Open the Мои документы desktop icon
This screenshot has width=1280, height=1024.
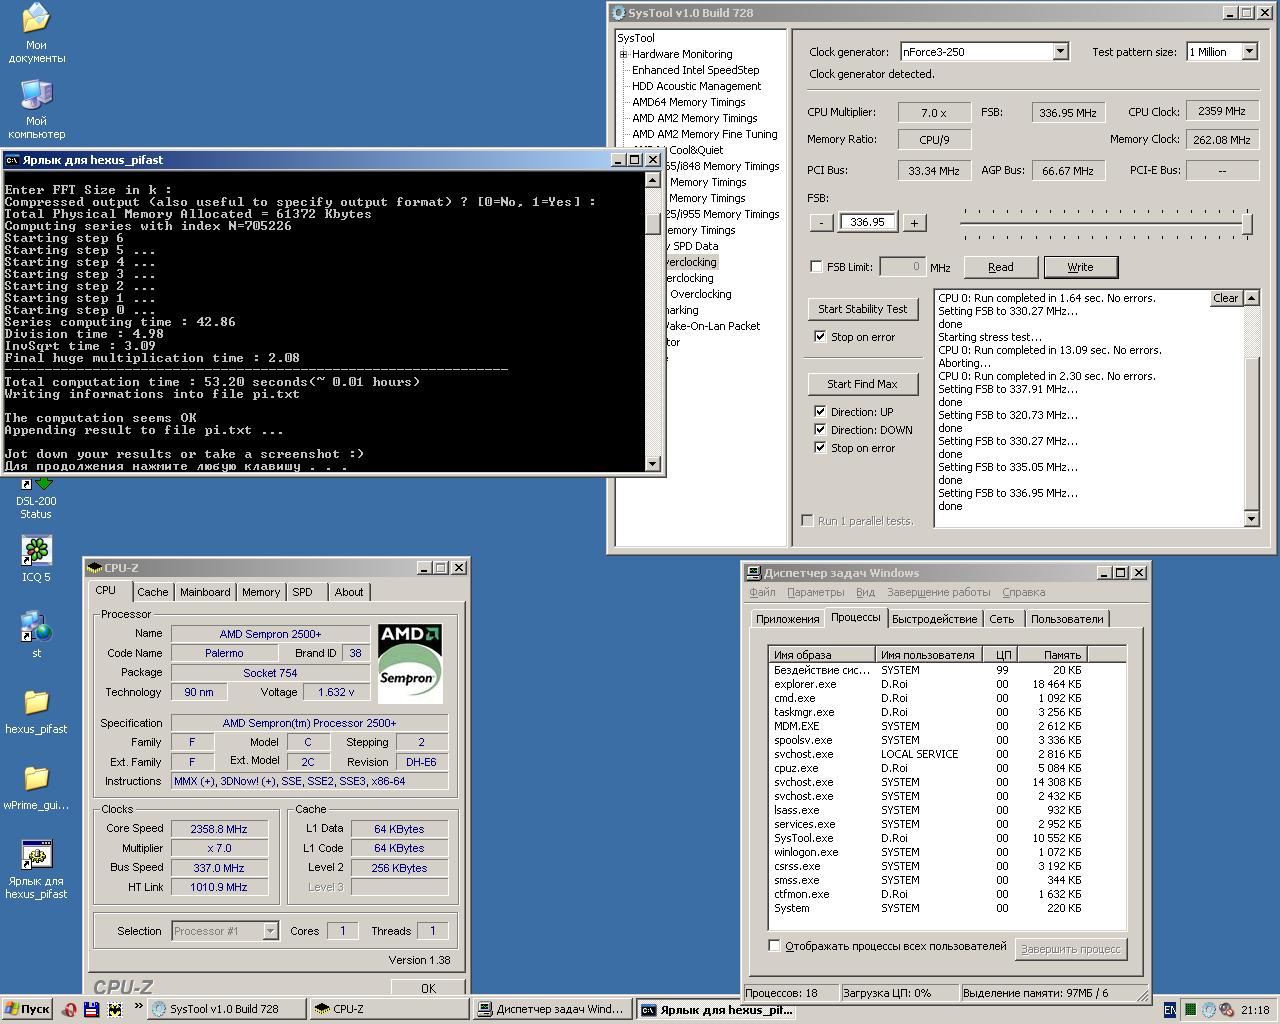[36, 33]
